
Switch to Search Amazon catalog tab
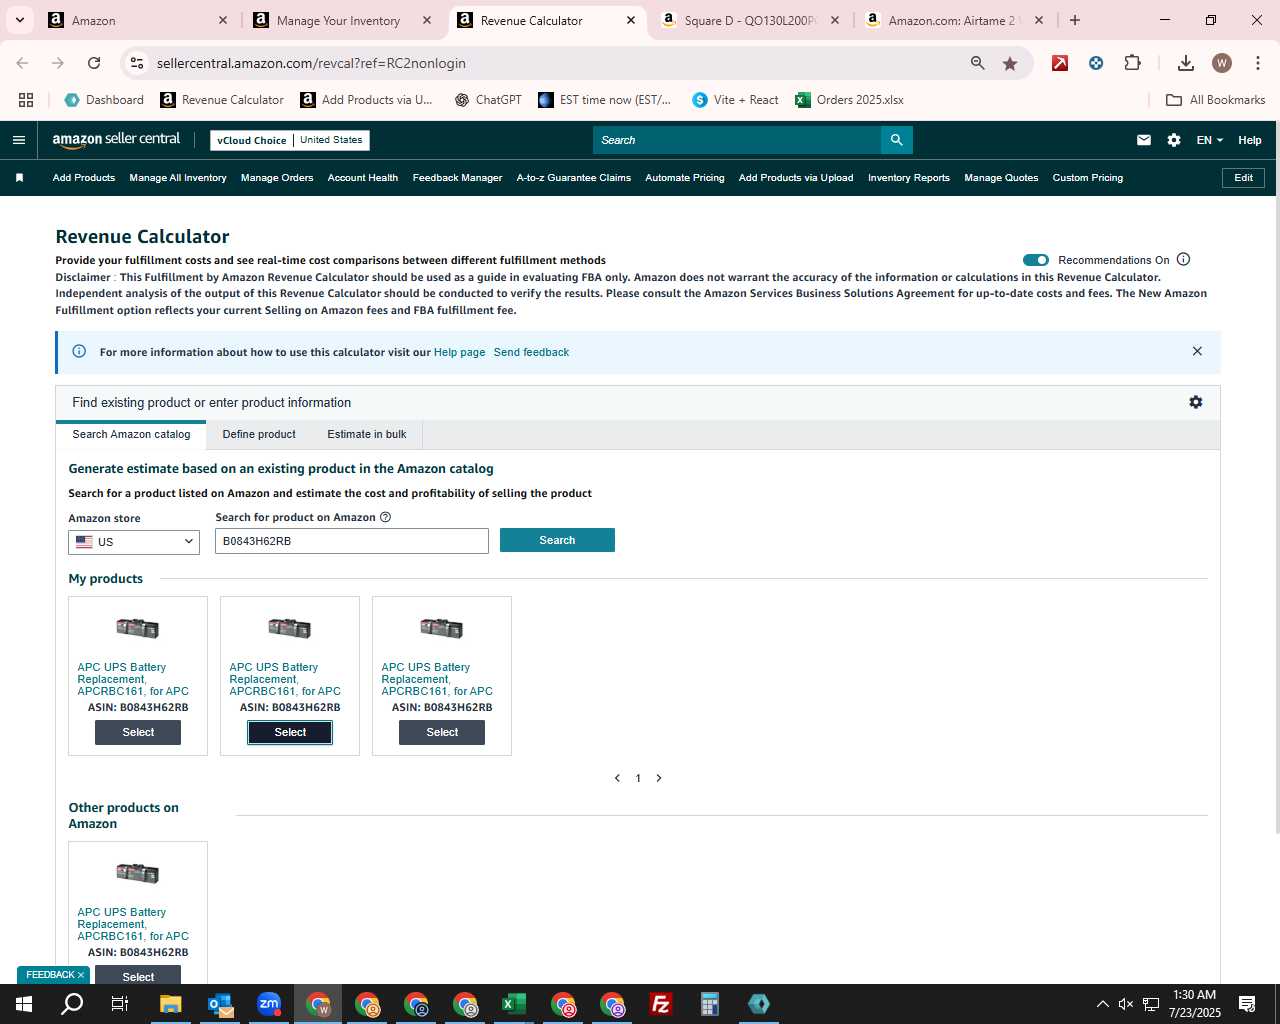(131, 434)
